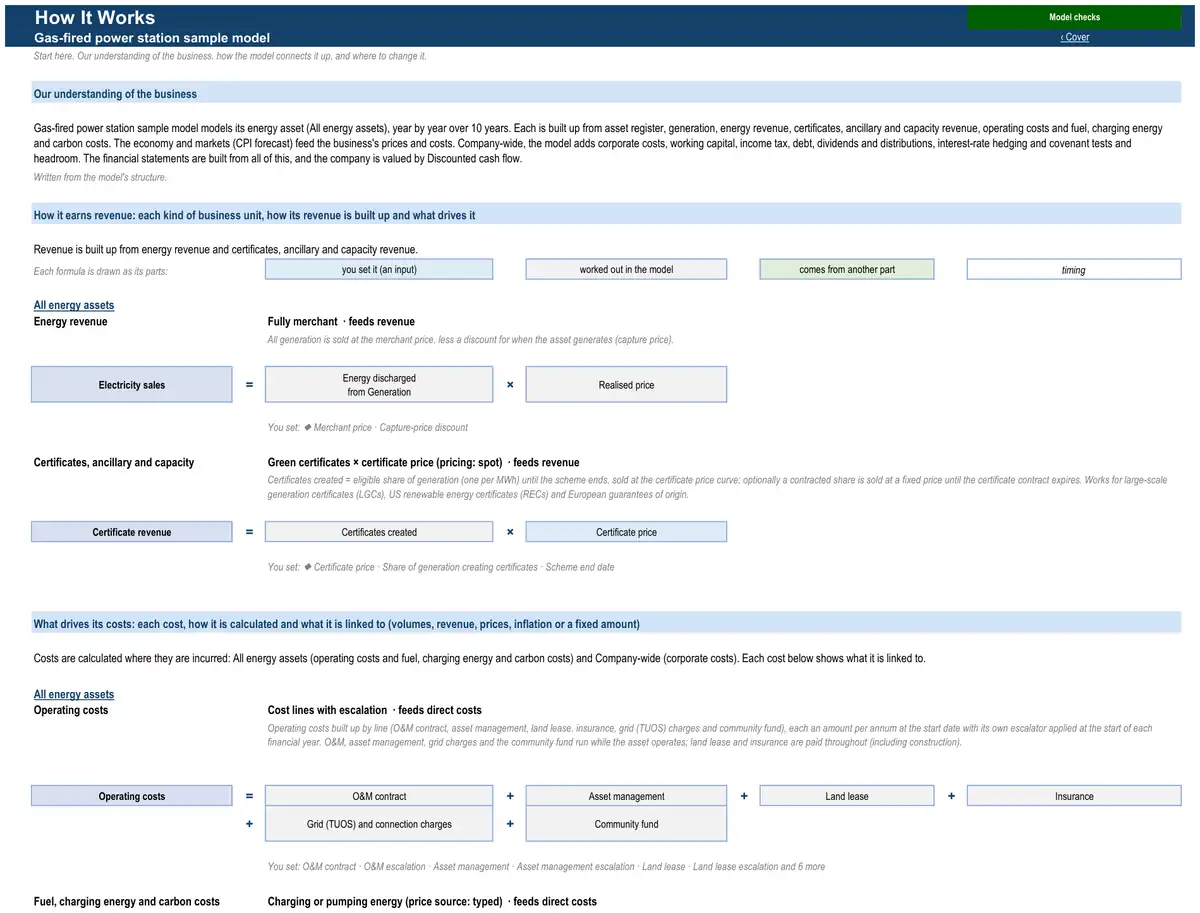
Task: Select the Land lease box
Action: pos(847,796)
